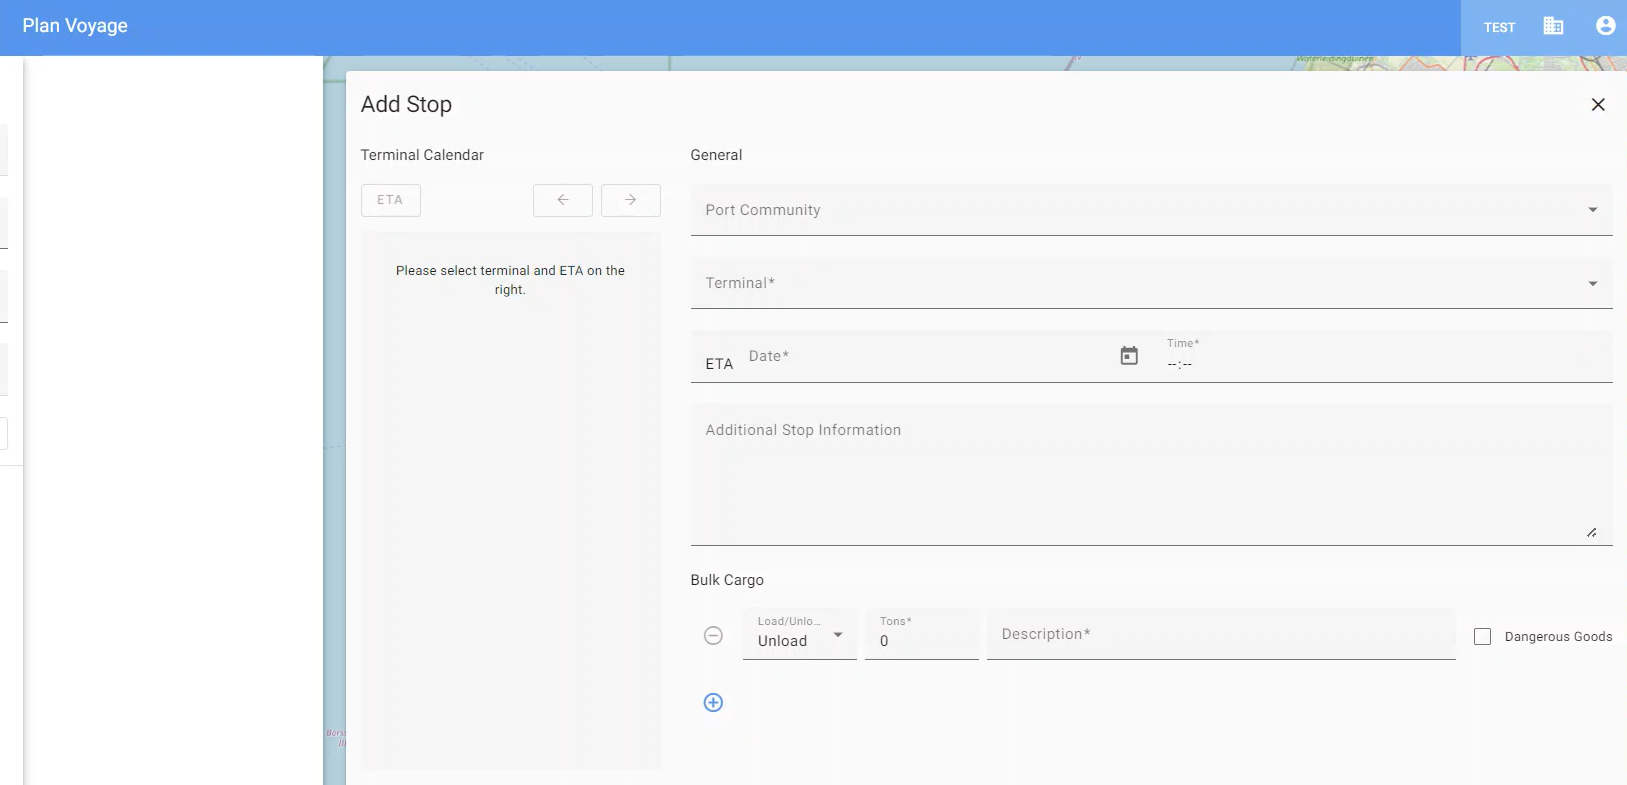Click the remove bulk cargo row icon
The width and height of the screenshot is (1627, 785).
click(x=713, y=636)
